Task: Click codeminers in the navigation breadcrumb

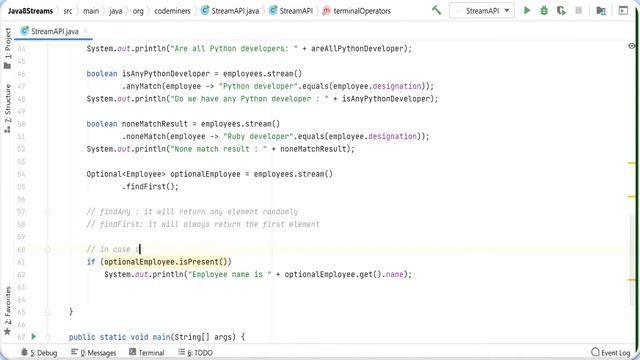Action: tap(172, 11)
